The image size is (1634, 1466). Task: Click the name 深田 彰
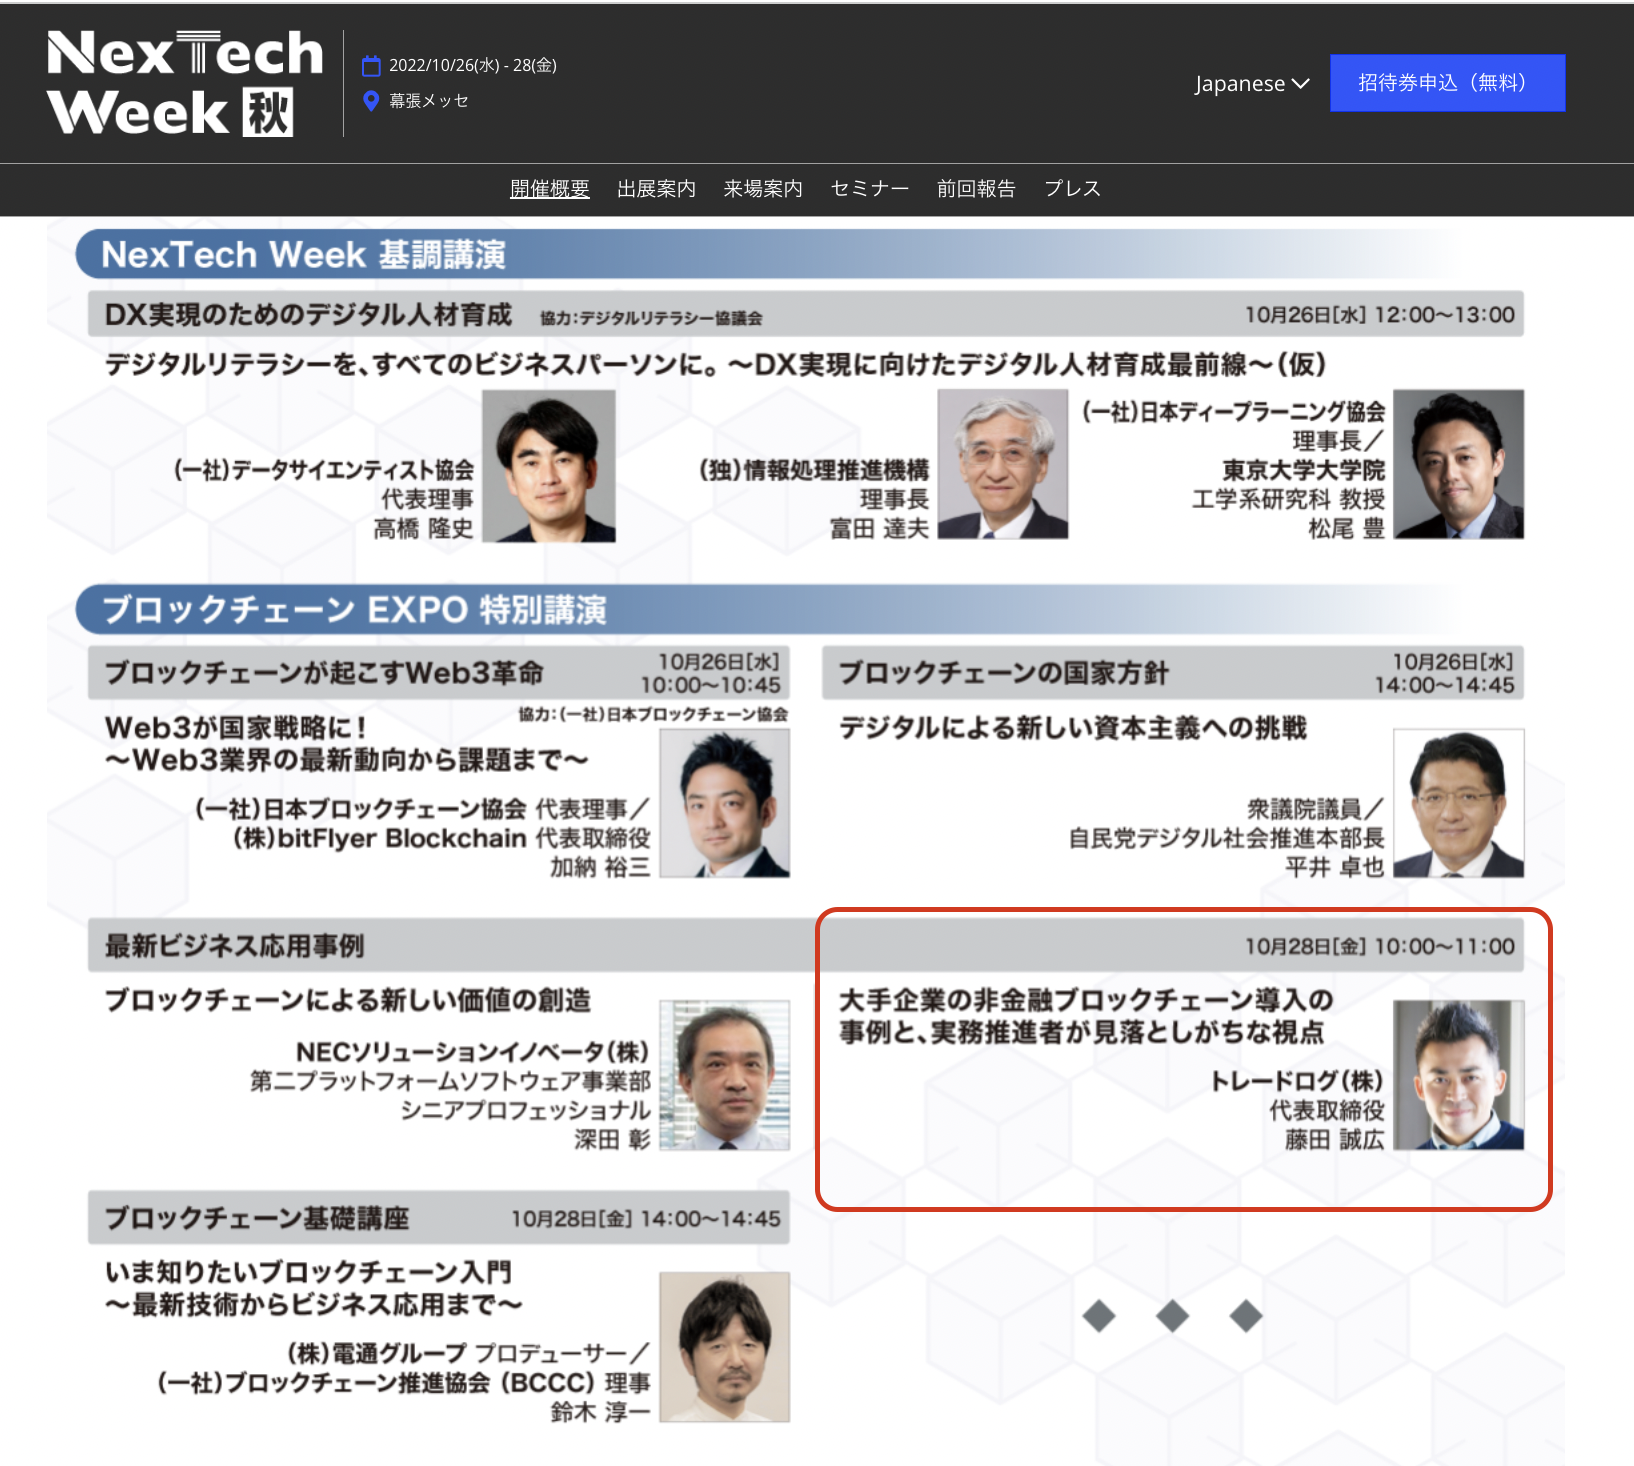[612, 1139]
